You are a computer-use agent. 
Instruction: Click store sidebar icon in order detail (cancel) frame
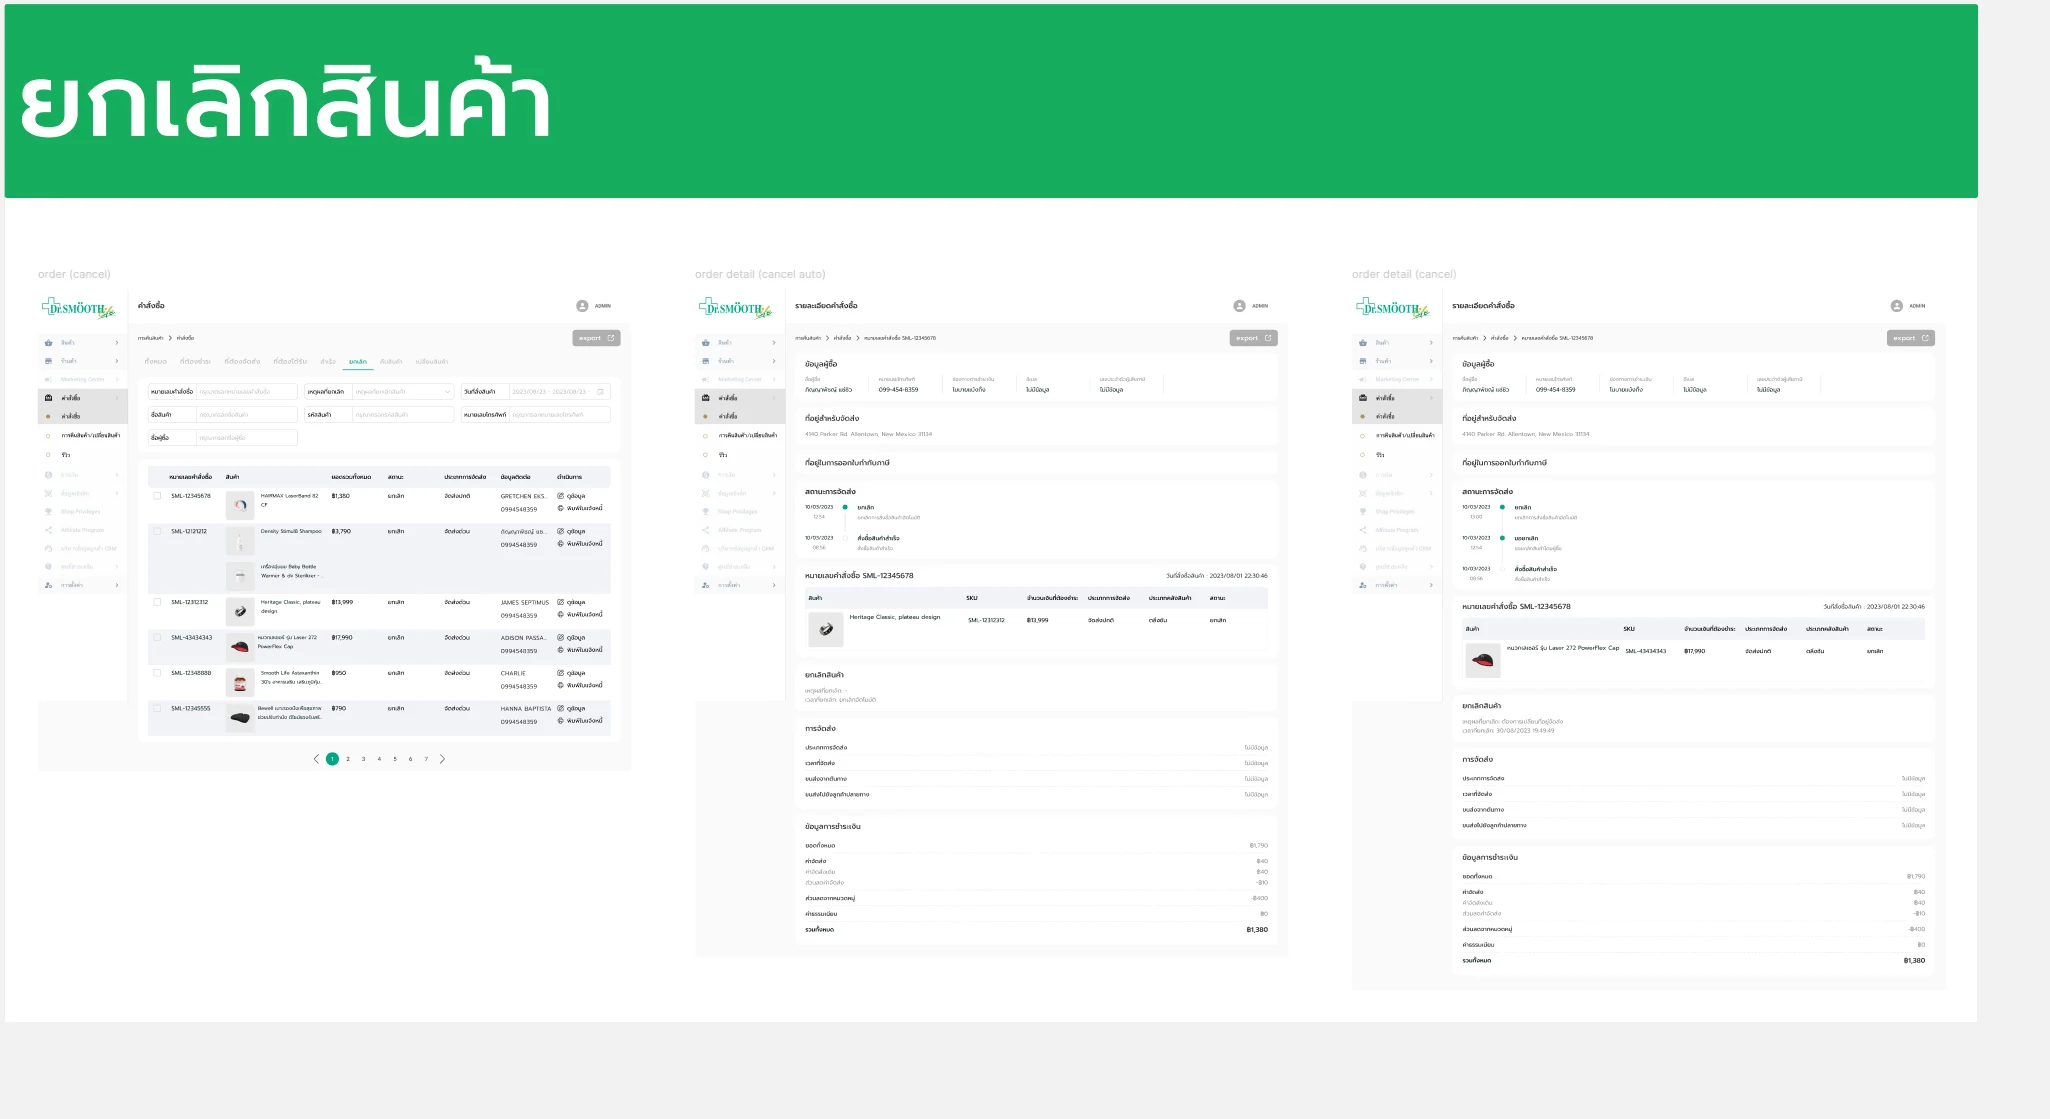click(x=1362, y=361)
